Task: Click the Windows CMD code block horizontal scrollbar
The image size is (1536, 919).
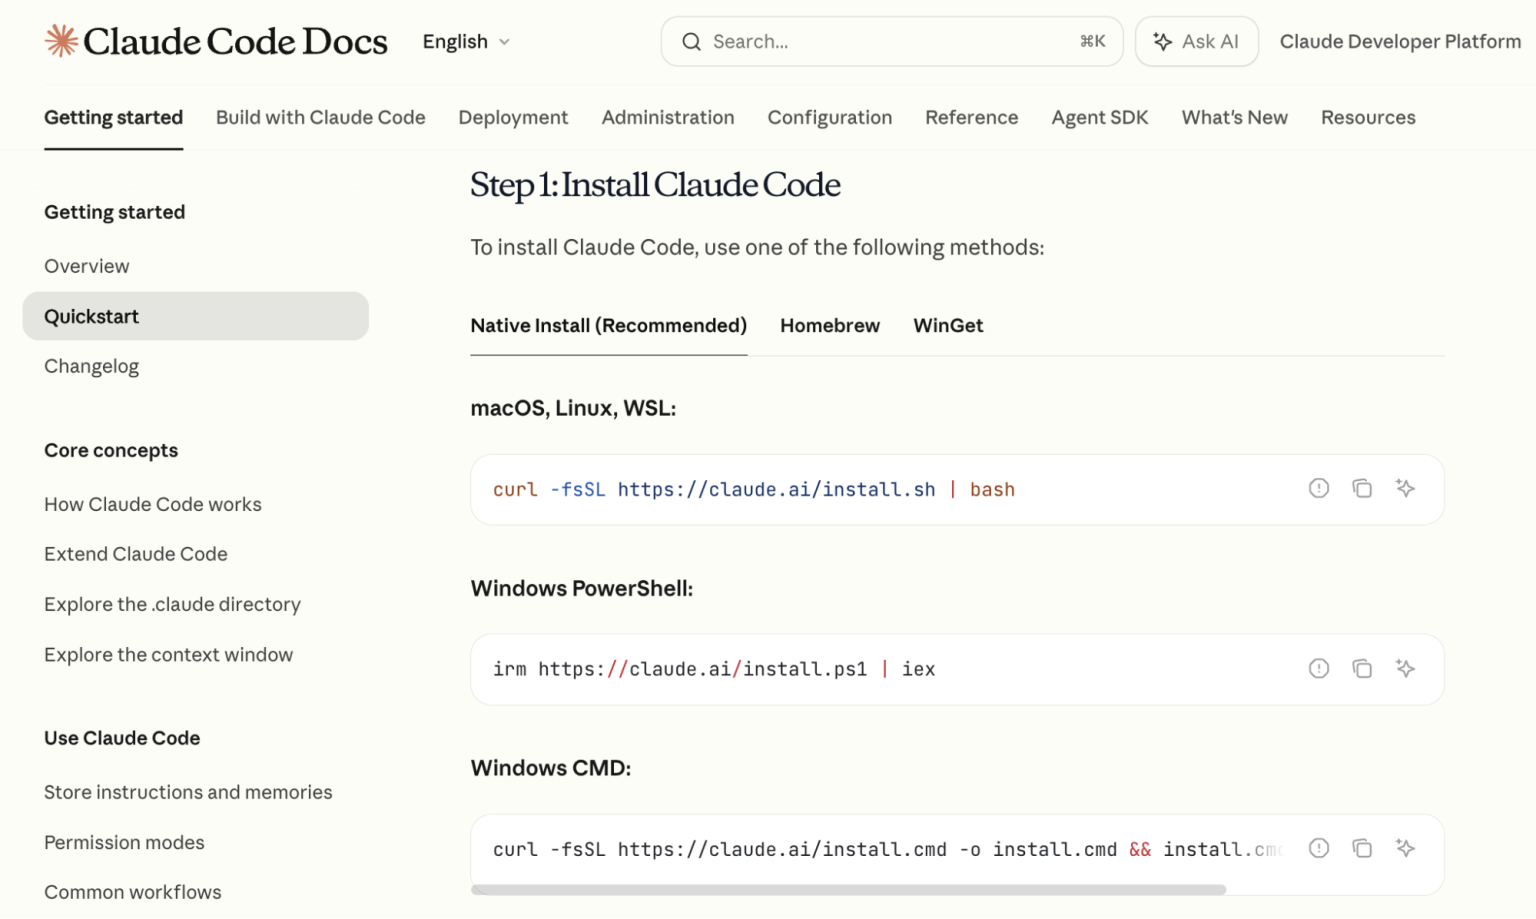Action: click(x=849, y=889)
